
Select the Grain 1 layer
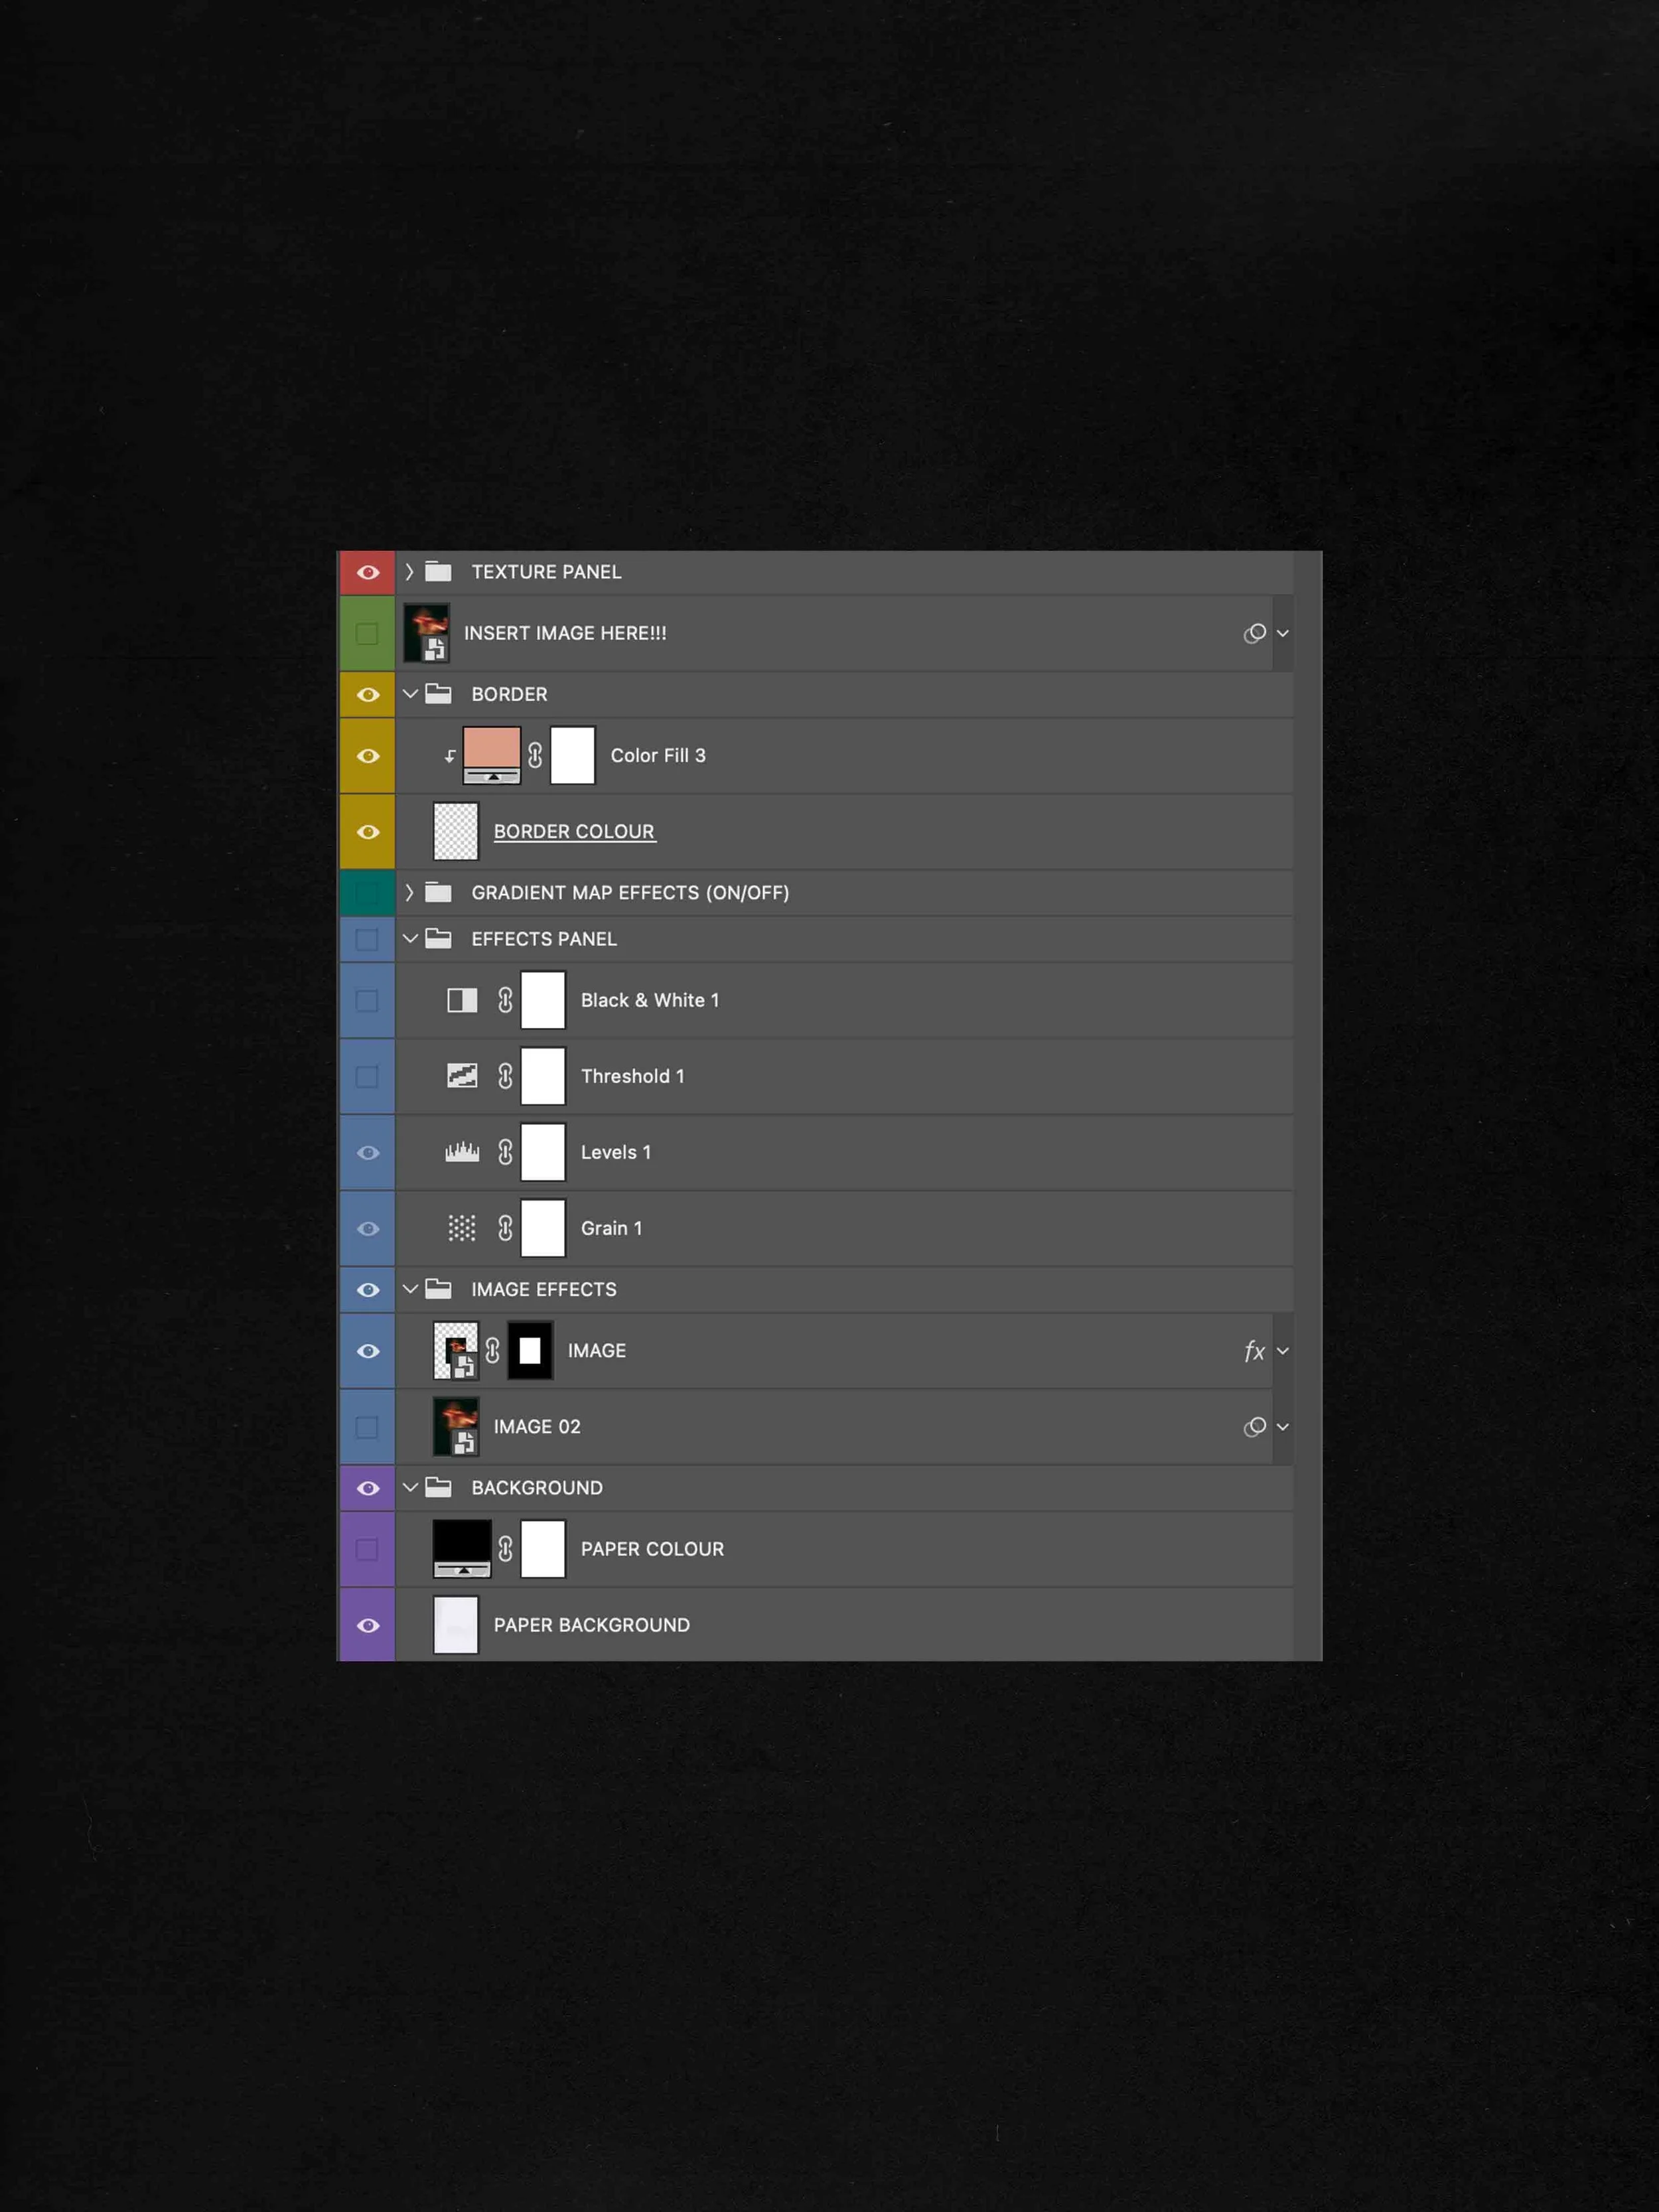(845, 1228)
